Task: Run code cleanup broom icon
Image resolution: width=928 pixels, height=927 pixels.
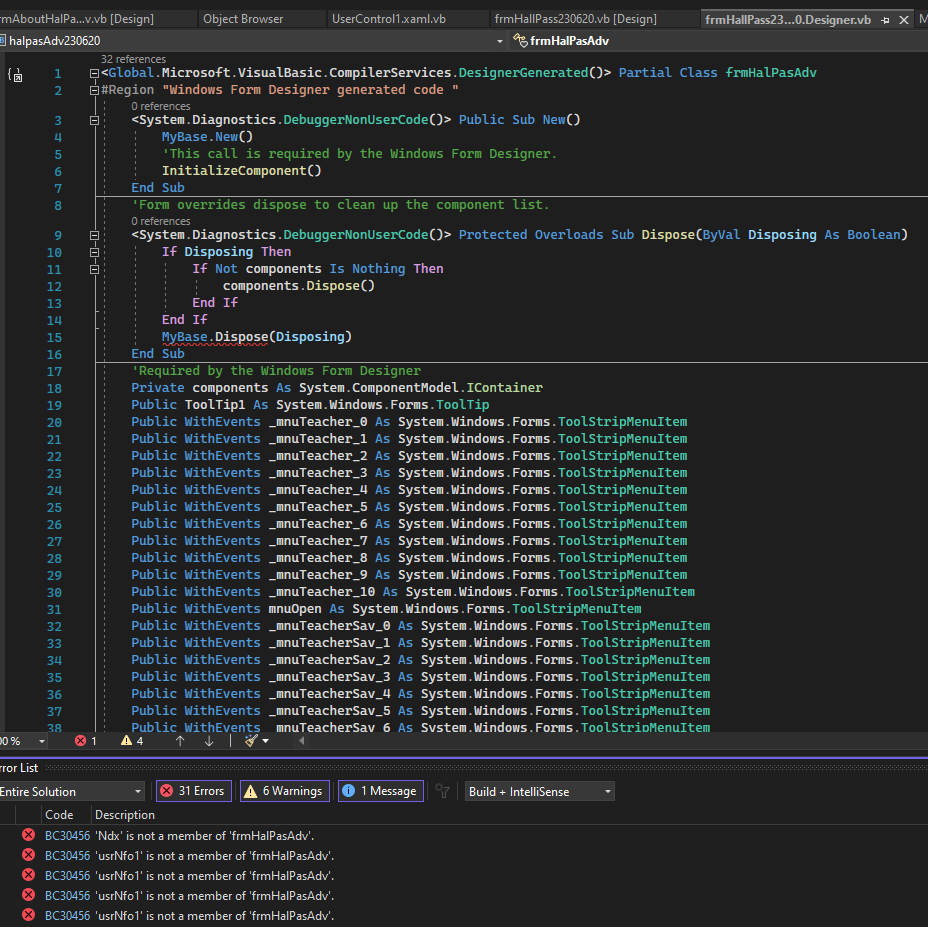Action: [251, 741]
